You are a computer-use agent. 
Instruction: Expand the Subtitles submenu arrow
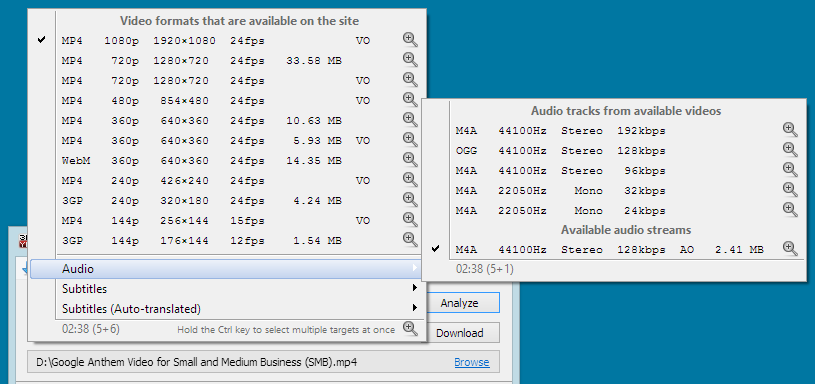click(415, 288)
